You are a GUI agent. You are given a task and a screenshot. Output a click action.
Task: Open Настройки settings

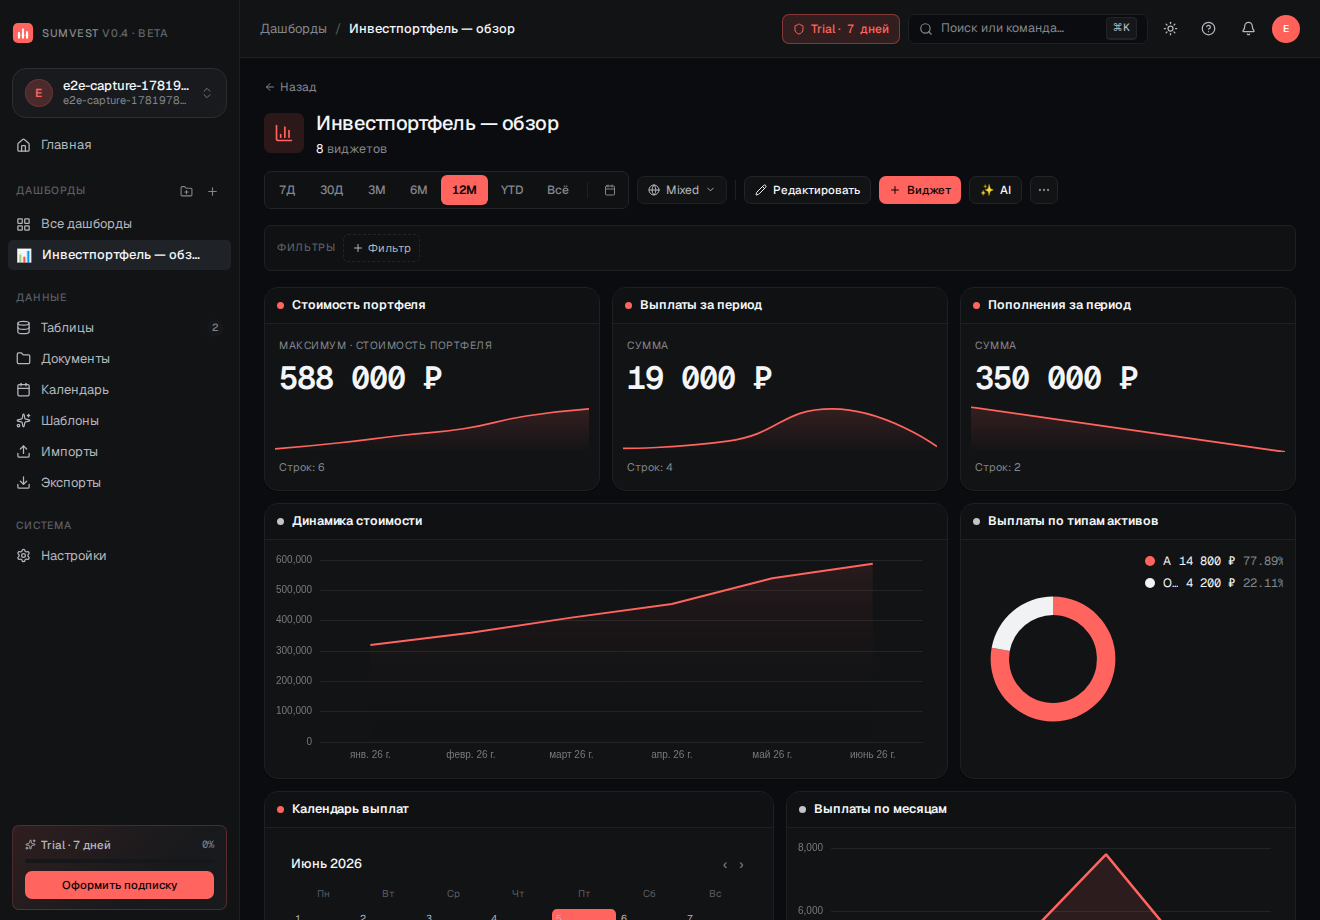pyautogui.click(x=119, y=556)
